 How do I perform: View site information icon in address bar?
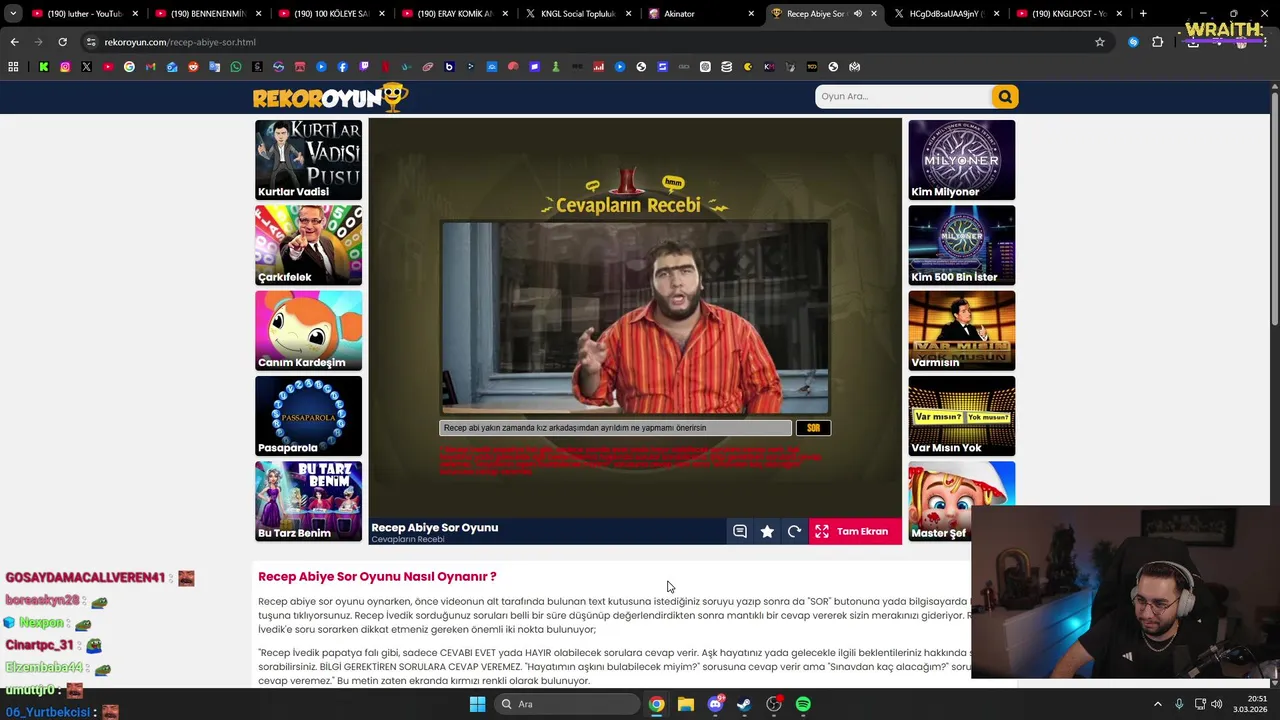(91, 42)
